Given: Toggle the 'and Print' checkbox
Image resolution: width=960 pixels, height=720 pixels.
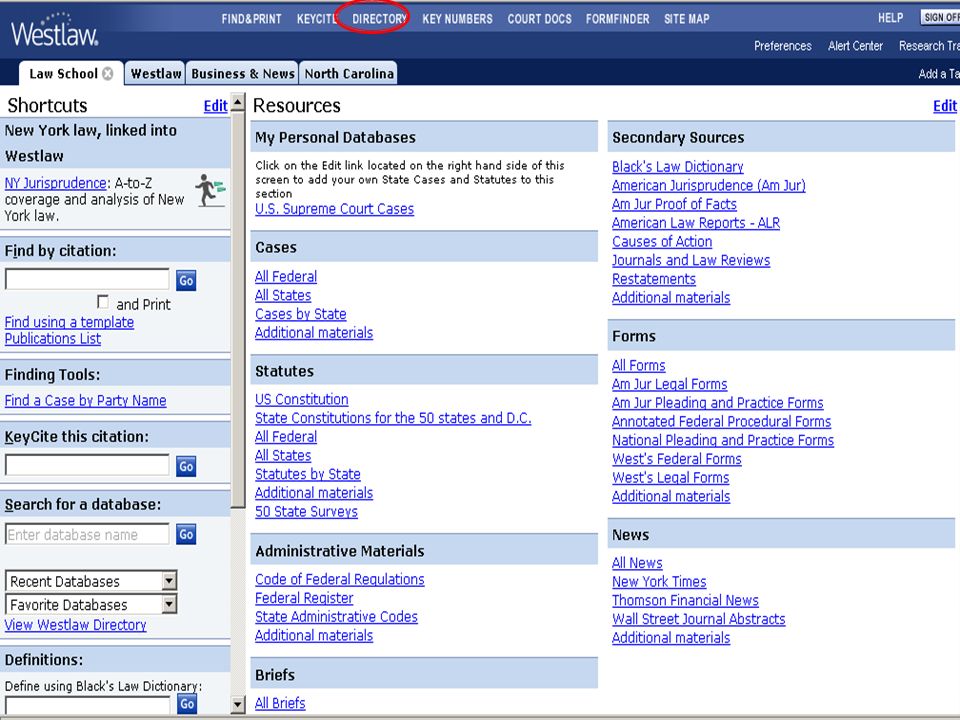Looking at the screenshot, I should (x=103, y=302).
